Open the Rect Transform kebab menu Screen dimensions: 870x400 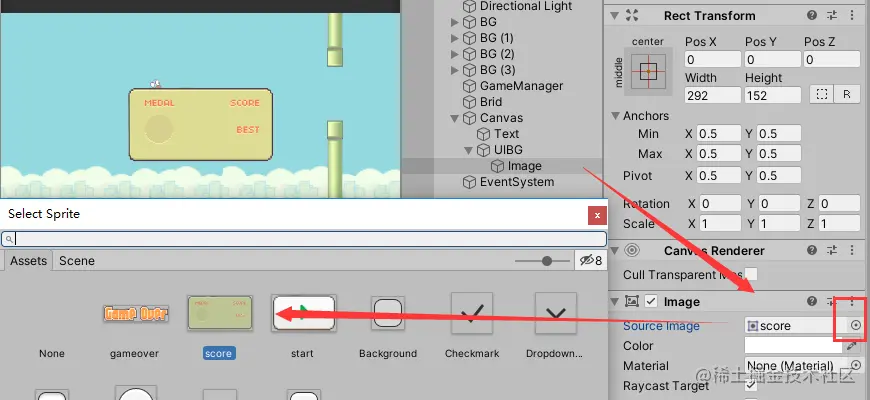pyautogui.click(x=852, y=16)
